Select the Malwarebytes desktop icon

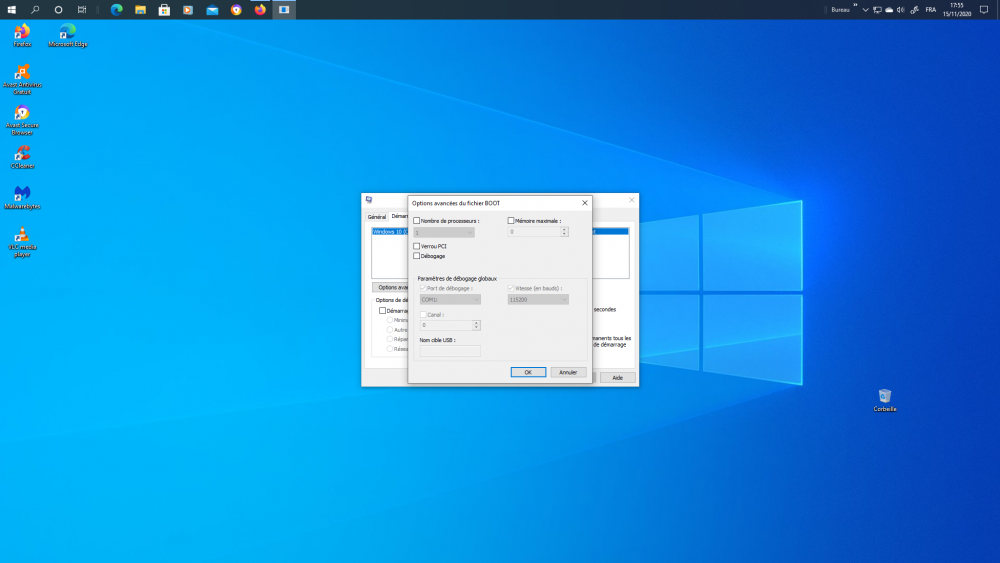21,193
